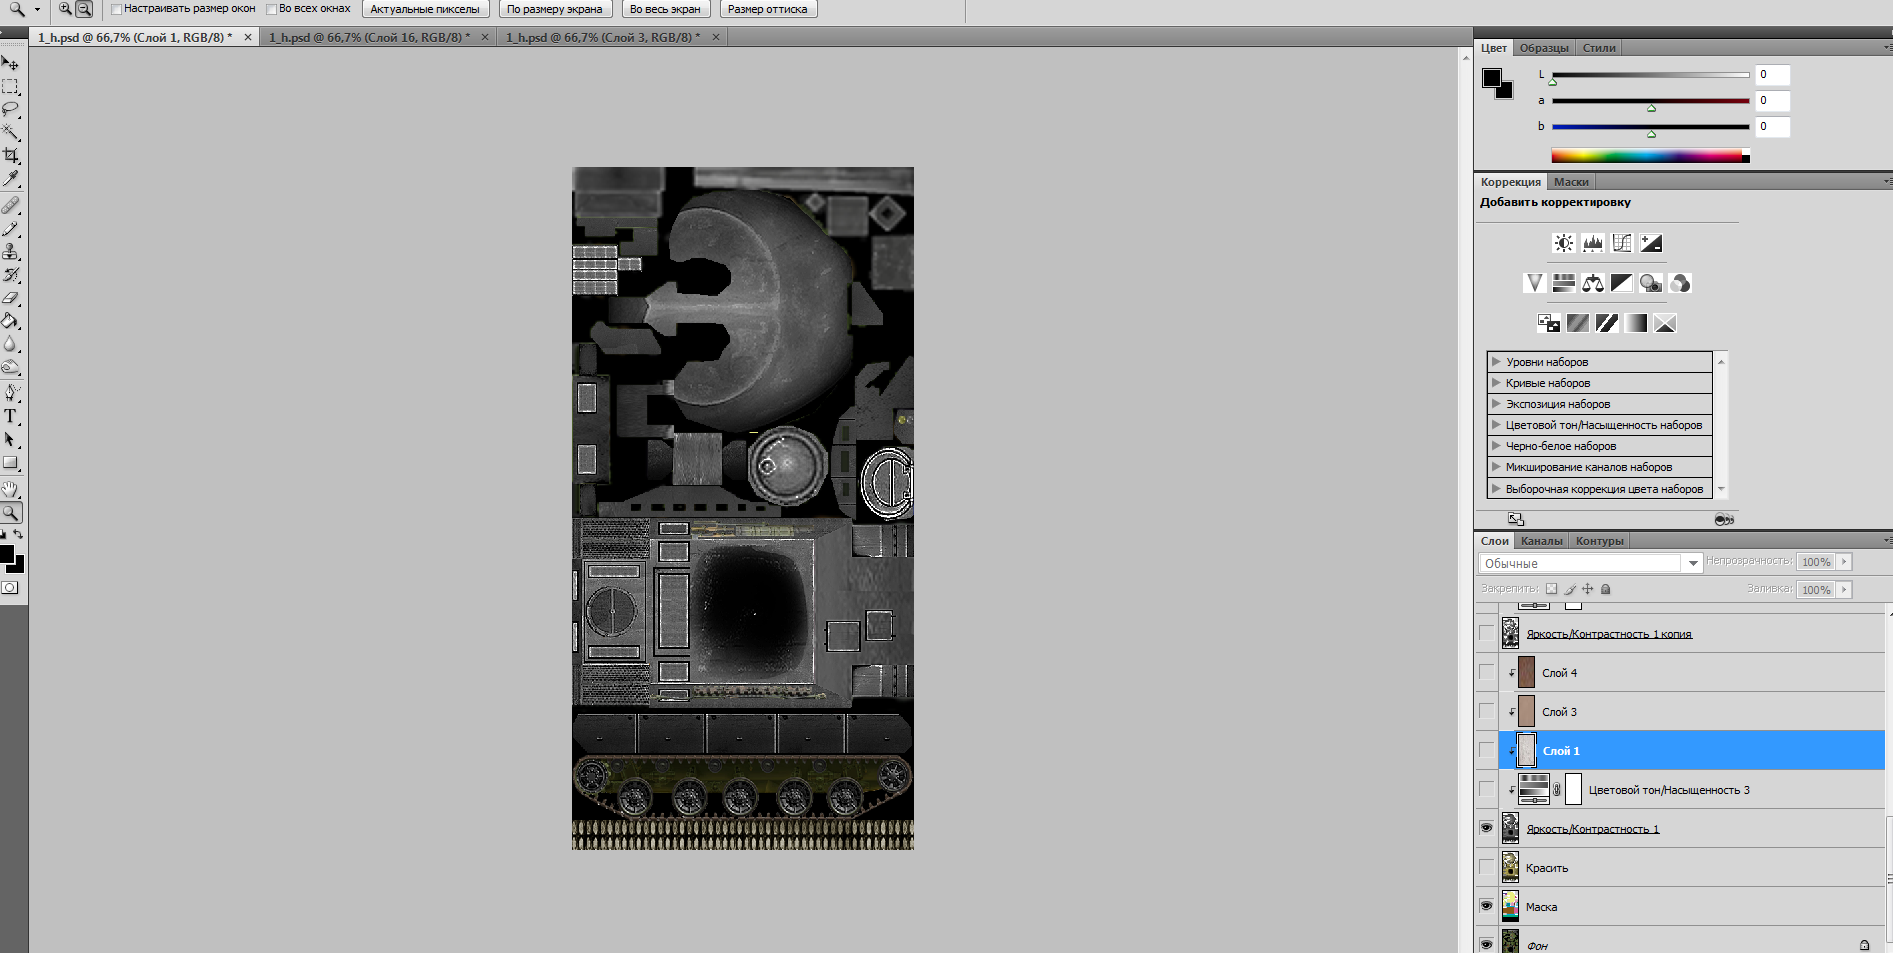Select the Type tool
The width and height of the screenshot is (1893, 953).
[11, 416]
